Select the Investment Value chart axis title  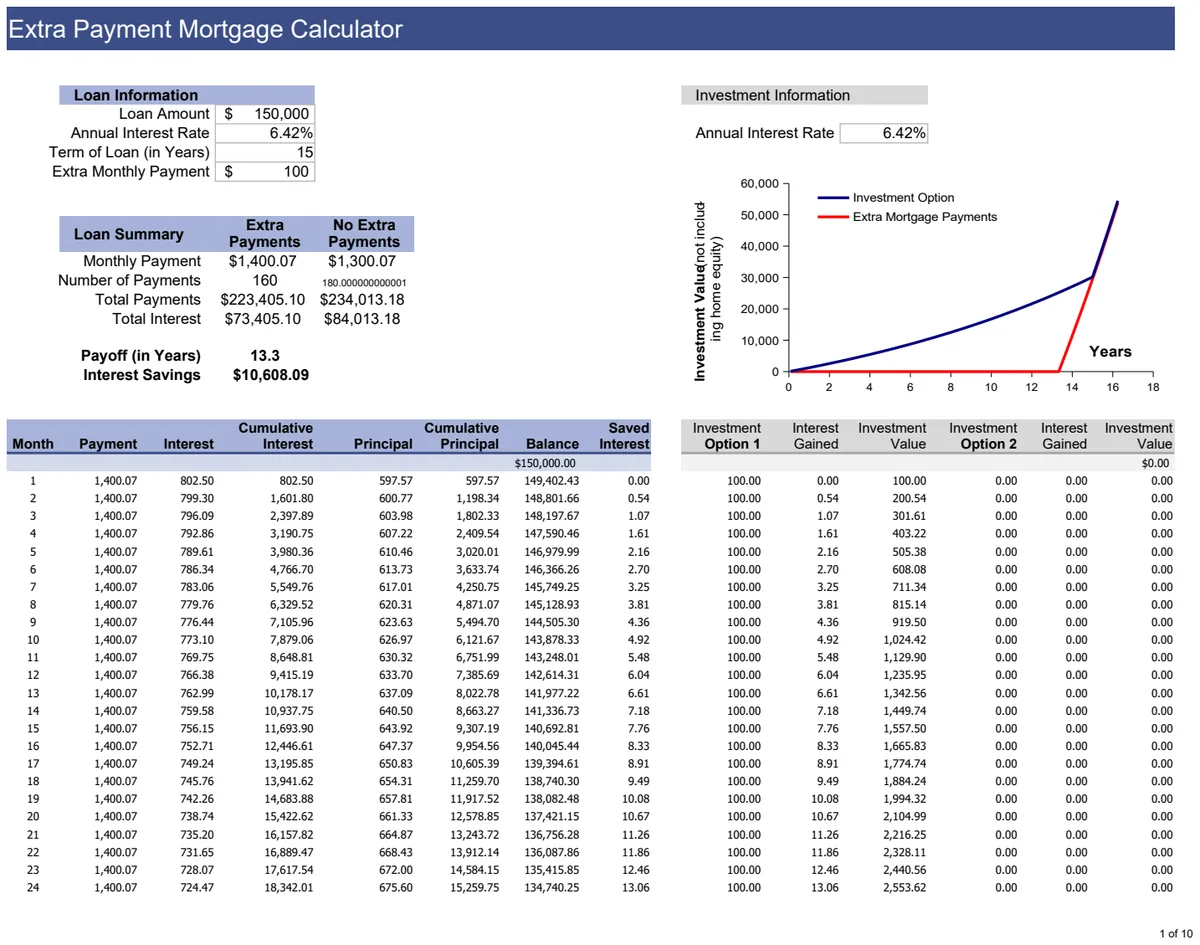tap(707, 291)
